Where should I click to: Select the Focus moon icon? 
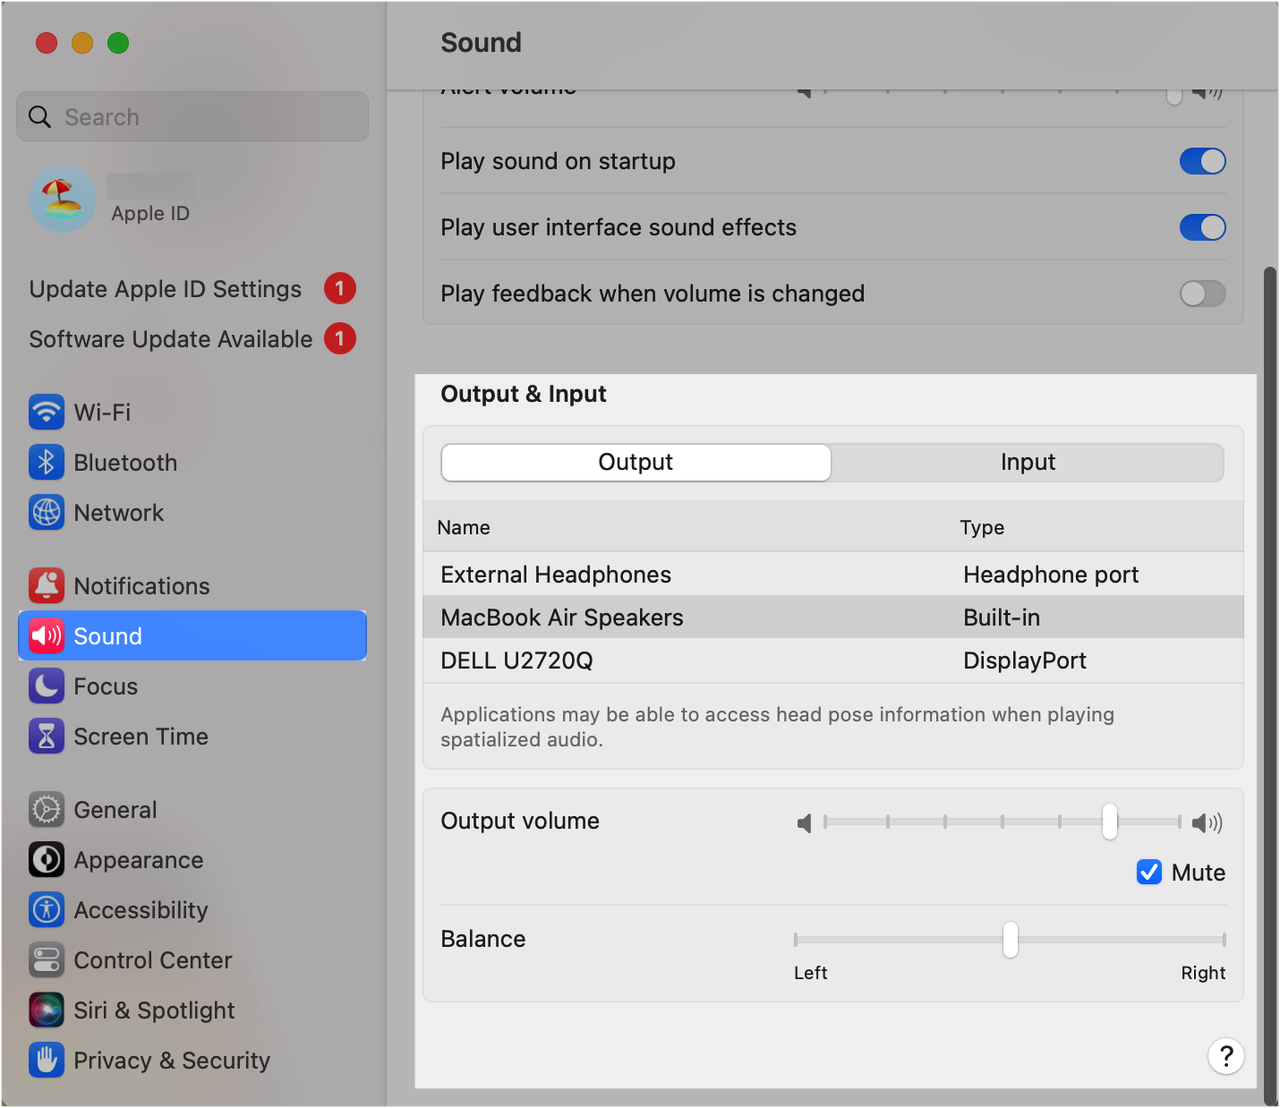point(46,686)
